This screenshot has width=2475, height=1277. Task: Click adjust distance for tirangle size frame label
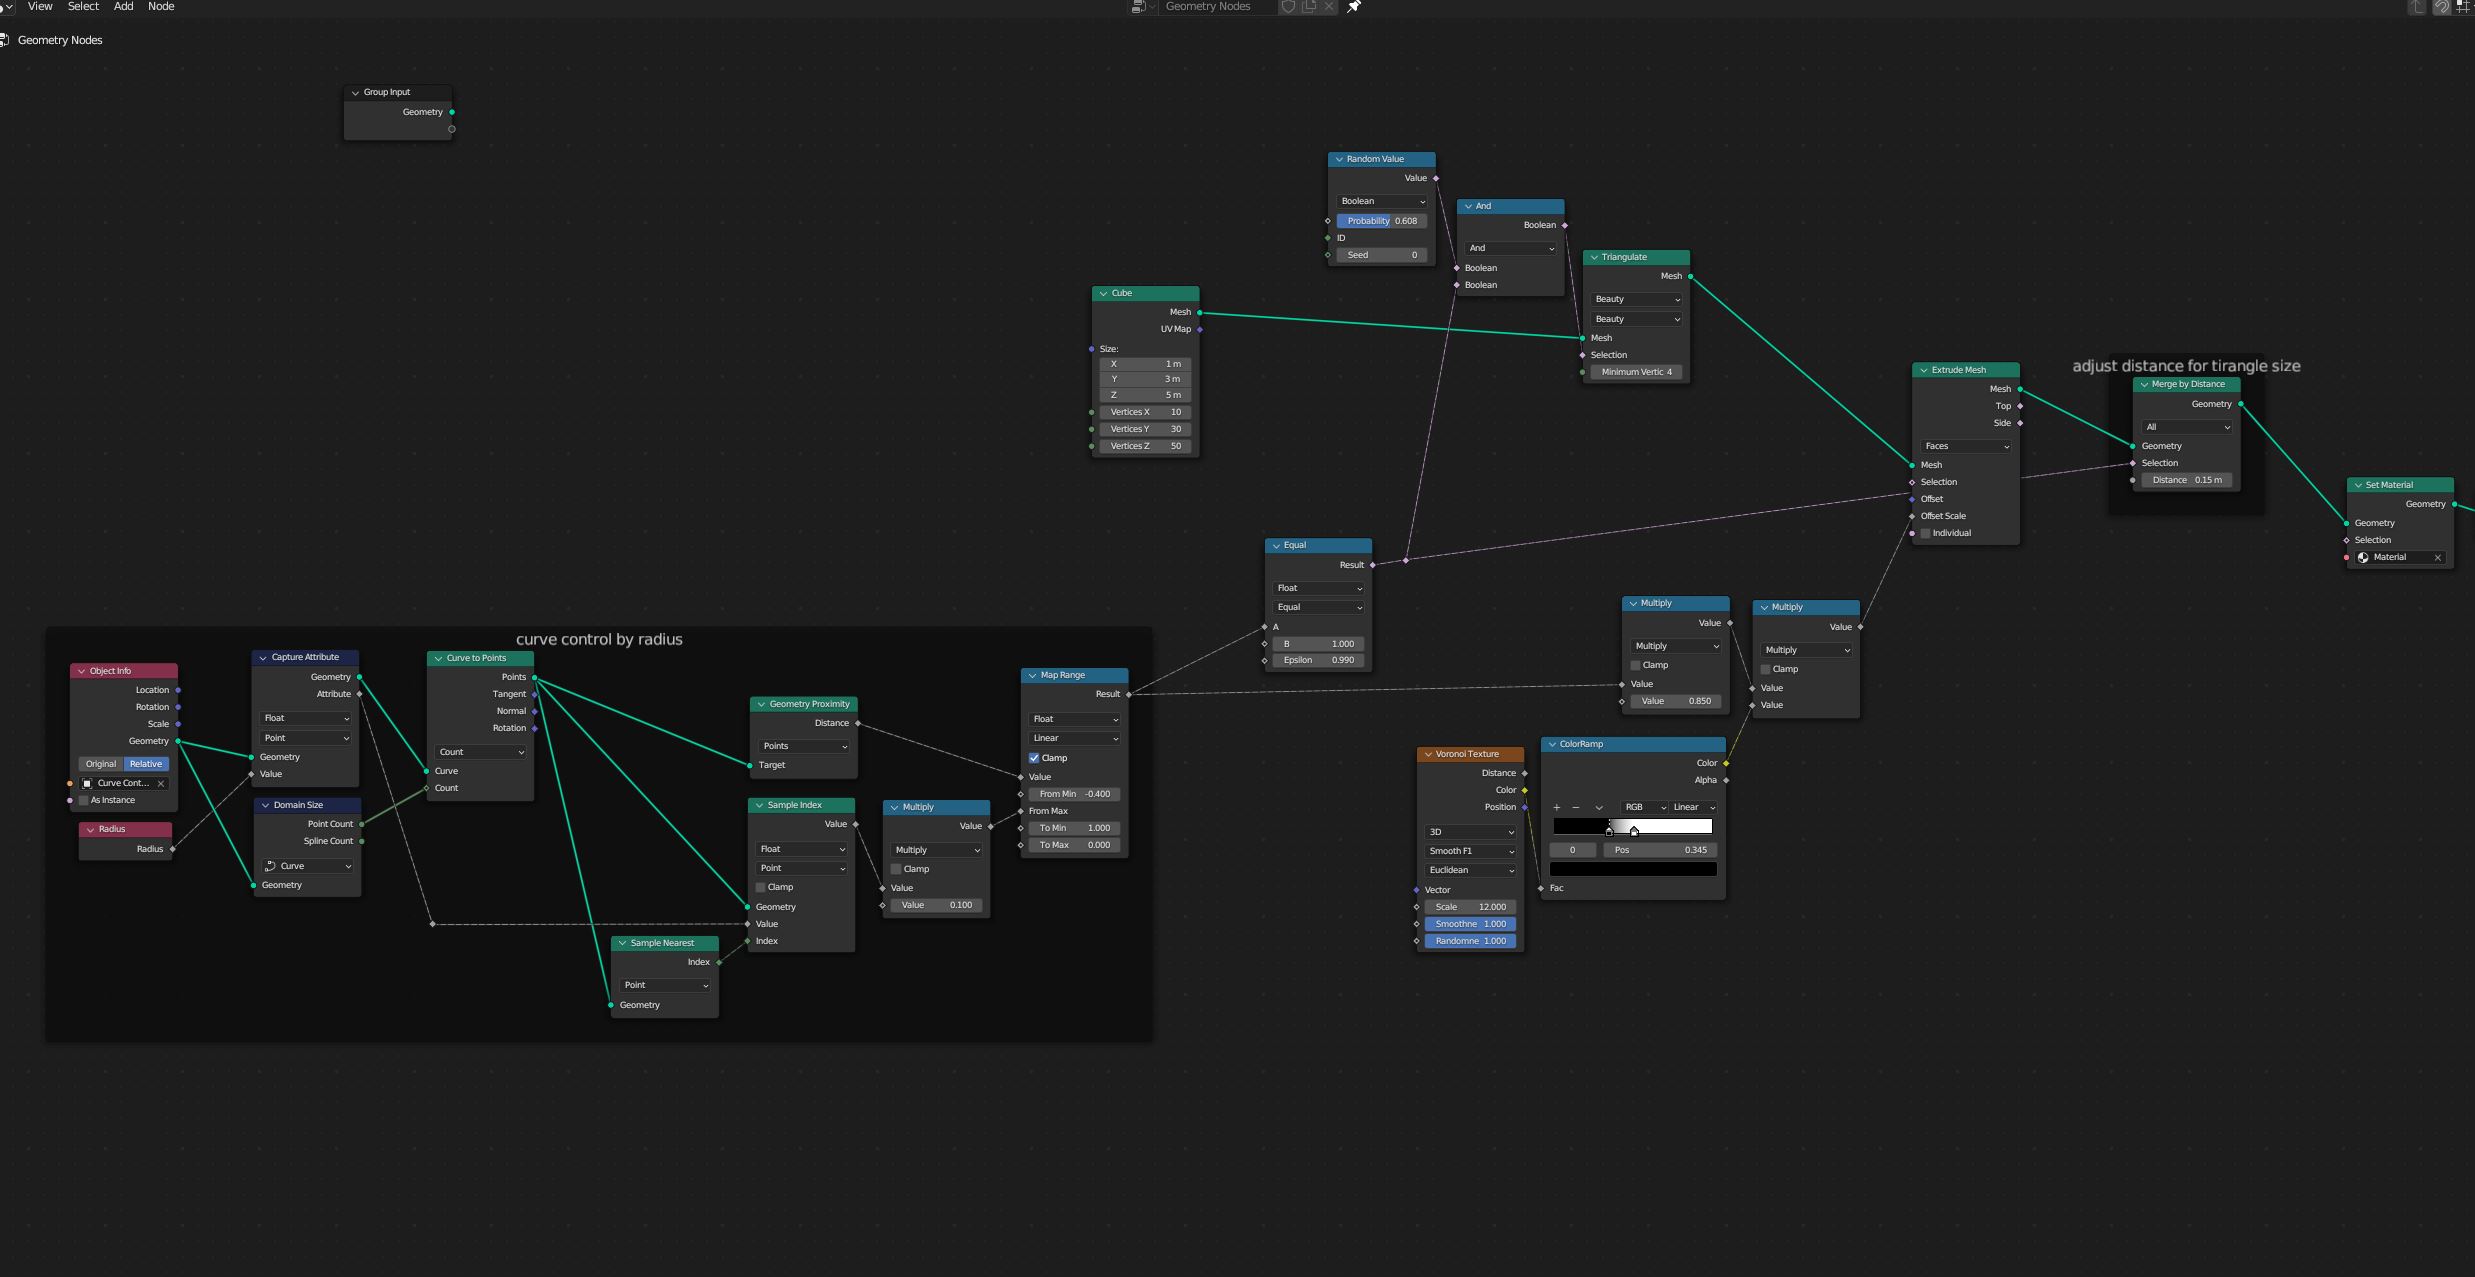(2186, 366)
